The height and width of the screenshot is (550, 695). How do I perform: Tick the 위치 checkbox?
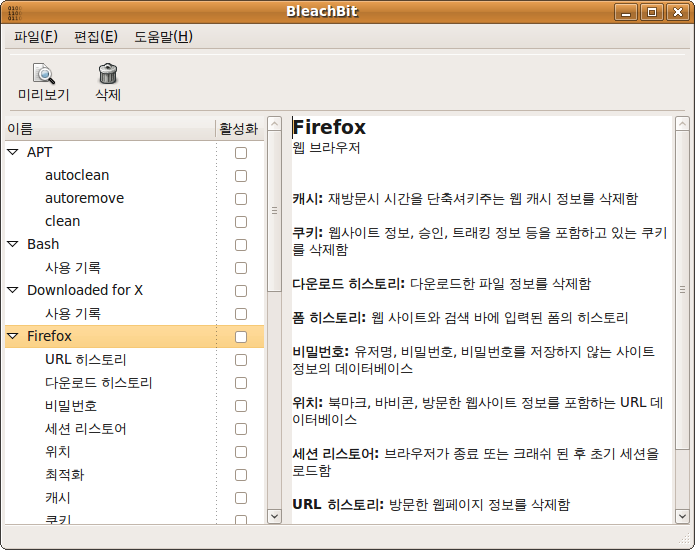tap(241, 452)
